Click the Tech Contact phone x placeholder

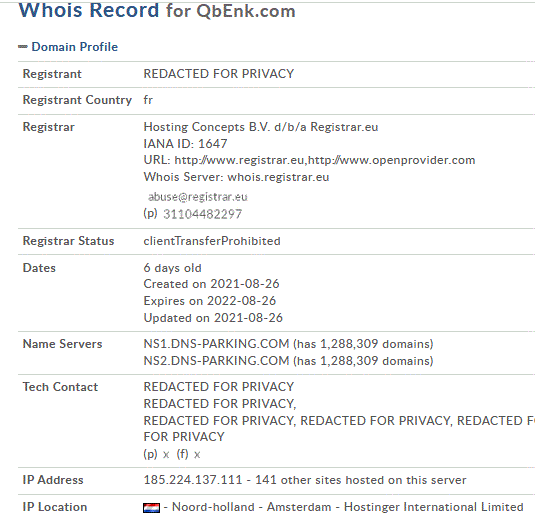coord(166,455)
